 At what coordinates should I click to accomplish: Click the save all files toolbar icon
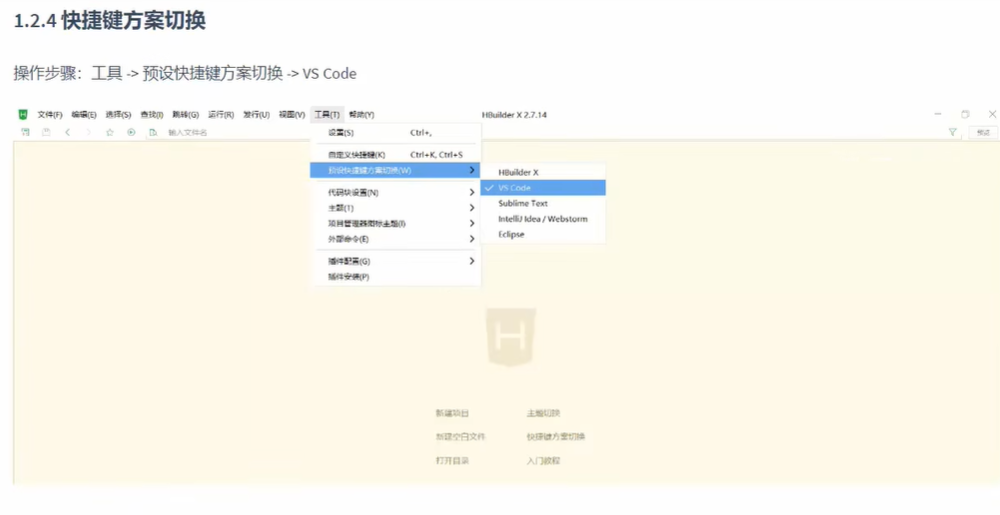(x=26, y=133)
